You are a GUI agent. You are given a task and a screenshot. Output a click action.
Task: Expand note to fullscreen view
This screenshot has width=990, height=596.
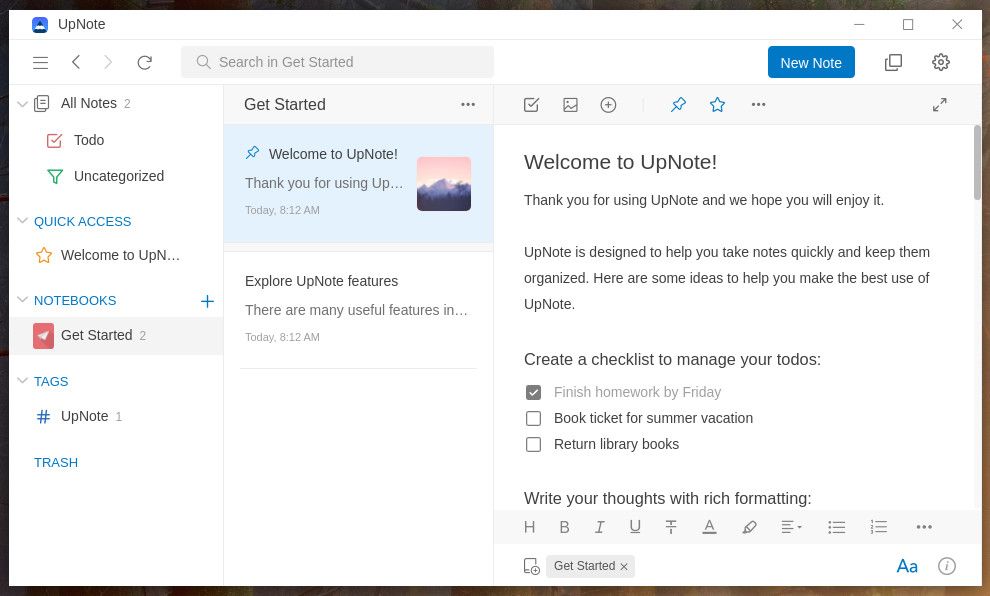point(940,104)
